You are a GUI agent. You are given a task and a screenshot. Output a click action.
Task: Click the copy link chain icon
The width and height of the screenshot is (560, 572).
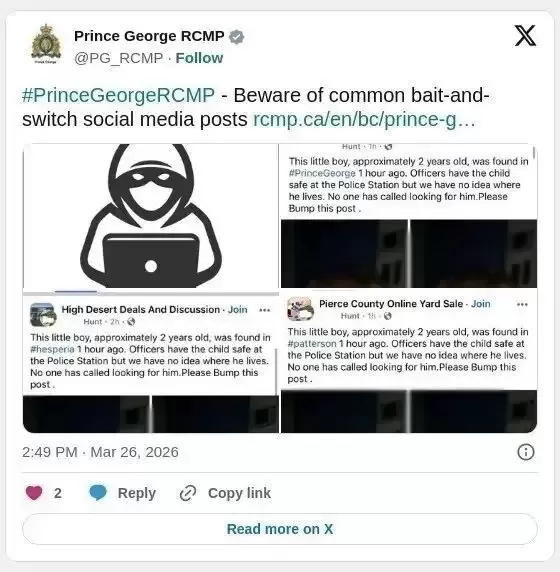[188, 493]
